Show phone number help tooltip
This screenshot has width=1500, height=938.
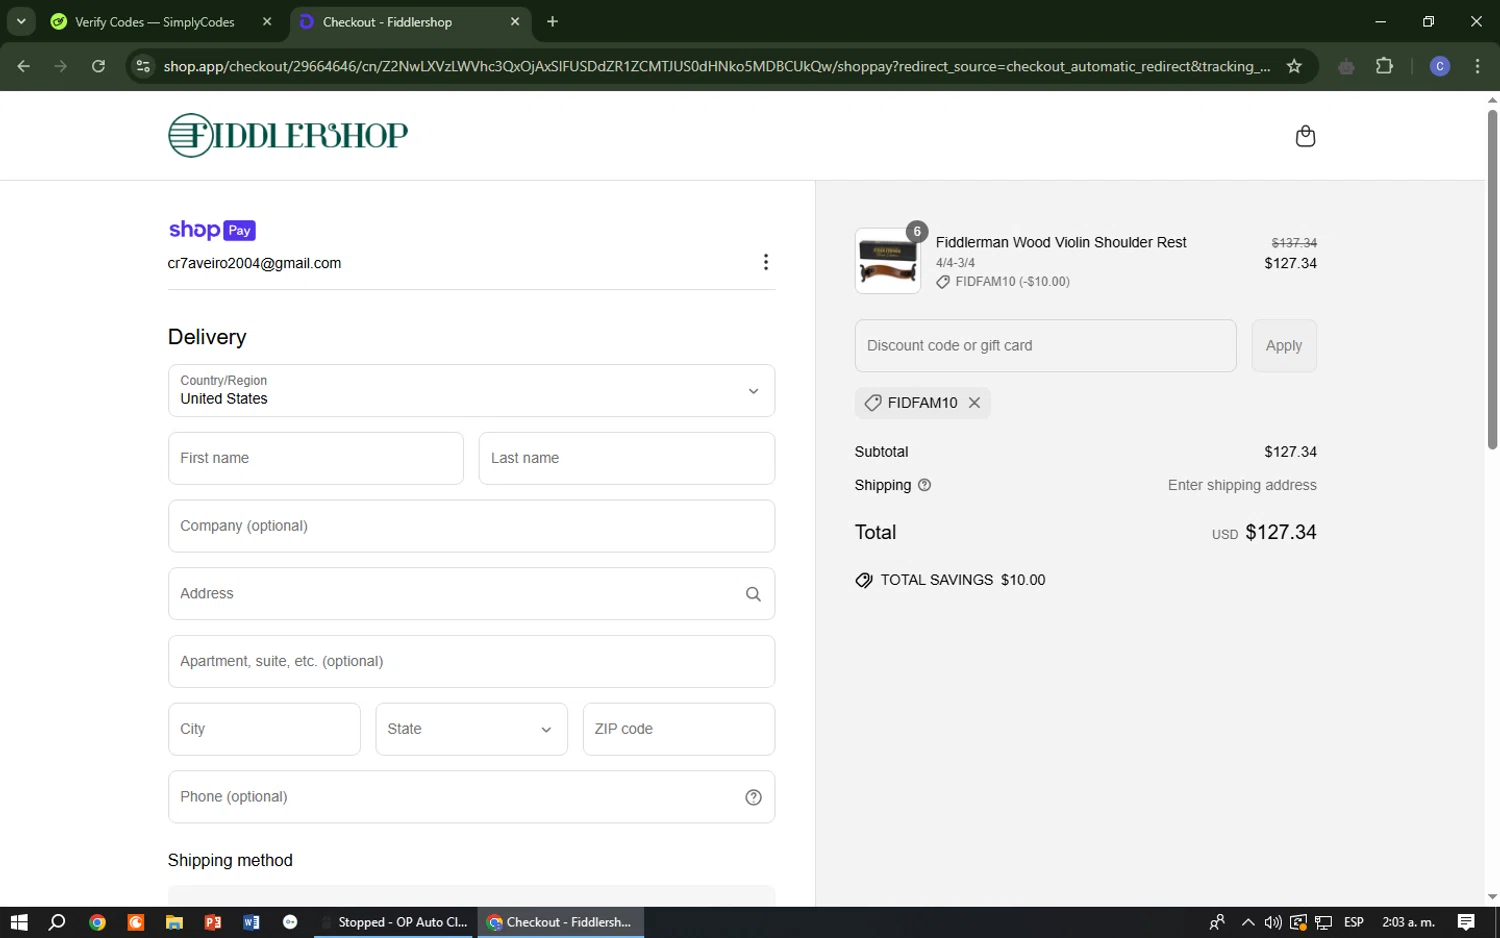753,797
